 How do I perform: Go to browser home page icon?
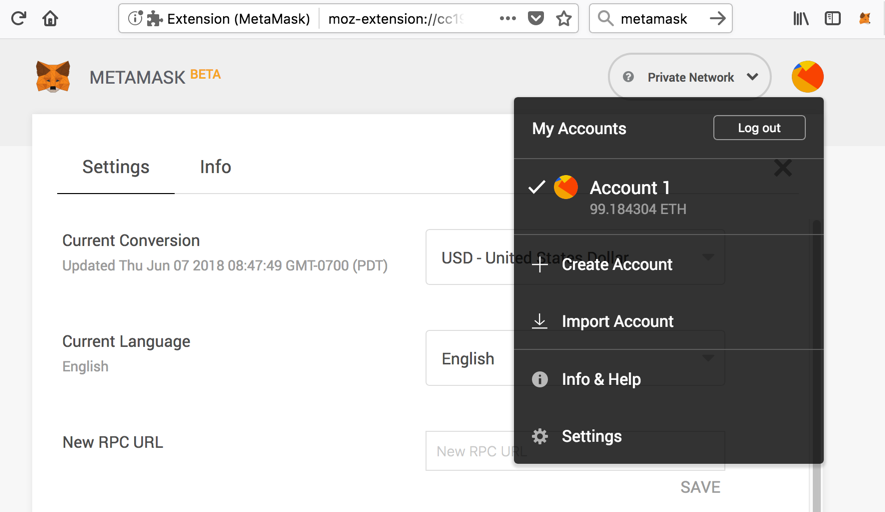50,18
